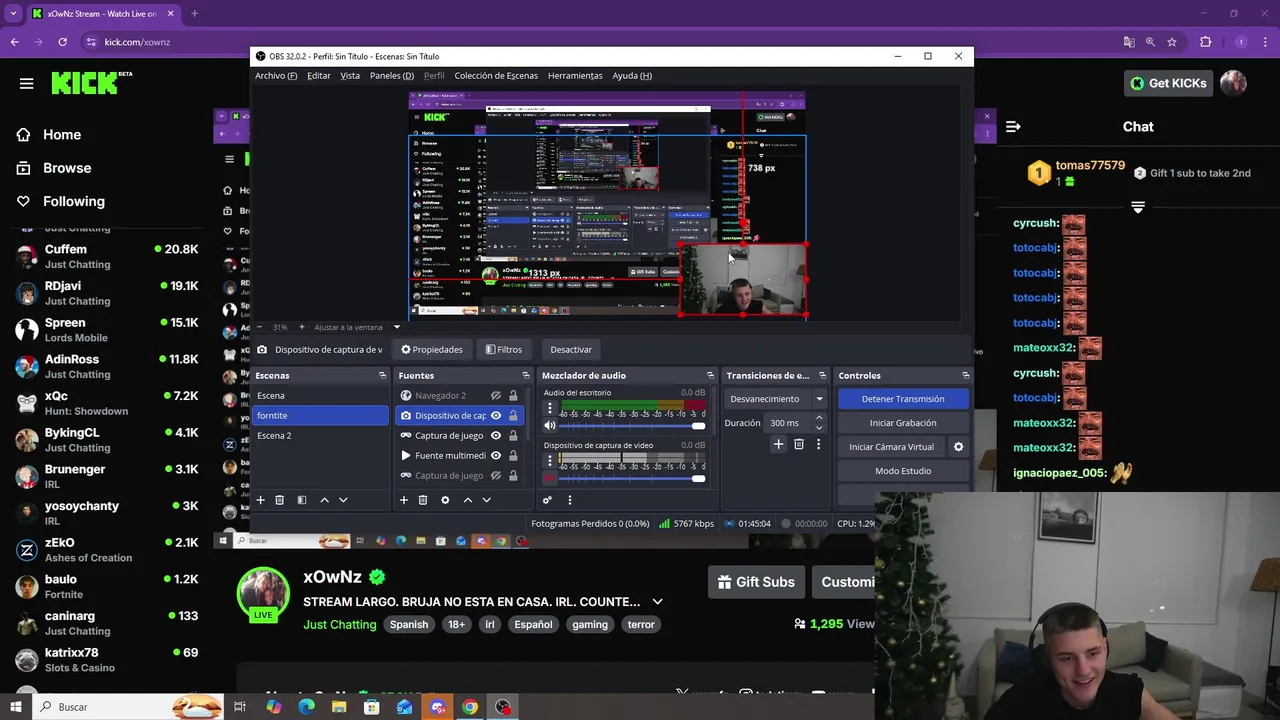Collapse Kick chat panel arrow icon
The width and height of the screenshot is (1280, 720).
point(1013,126)
